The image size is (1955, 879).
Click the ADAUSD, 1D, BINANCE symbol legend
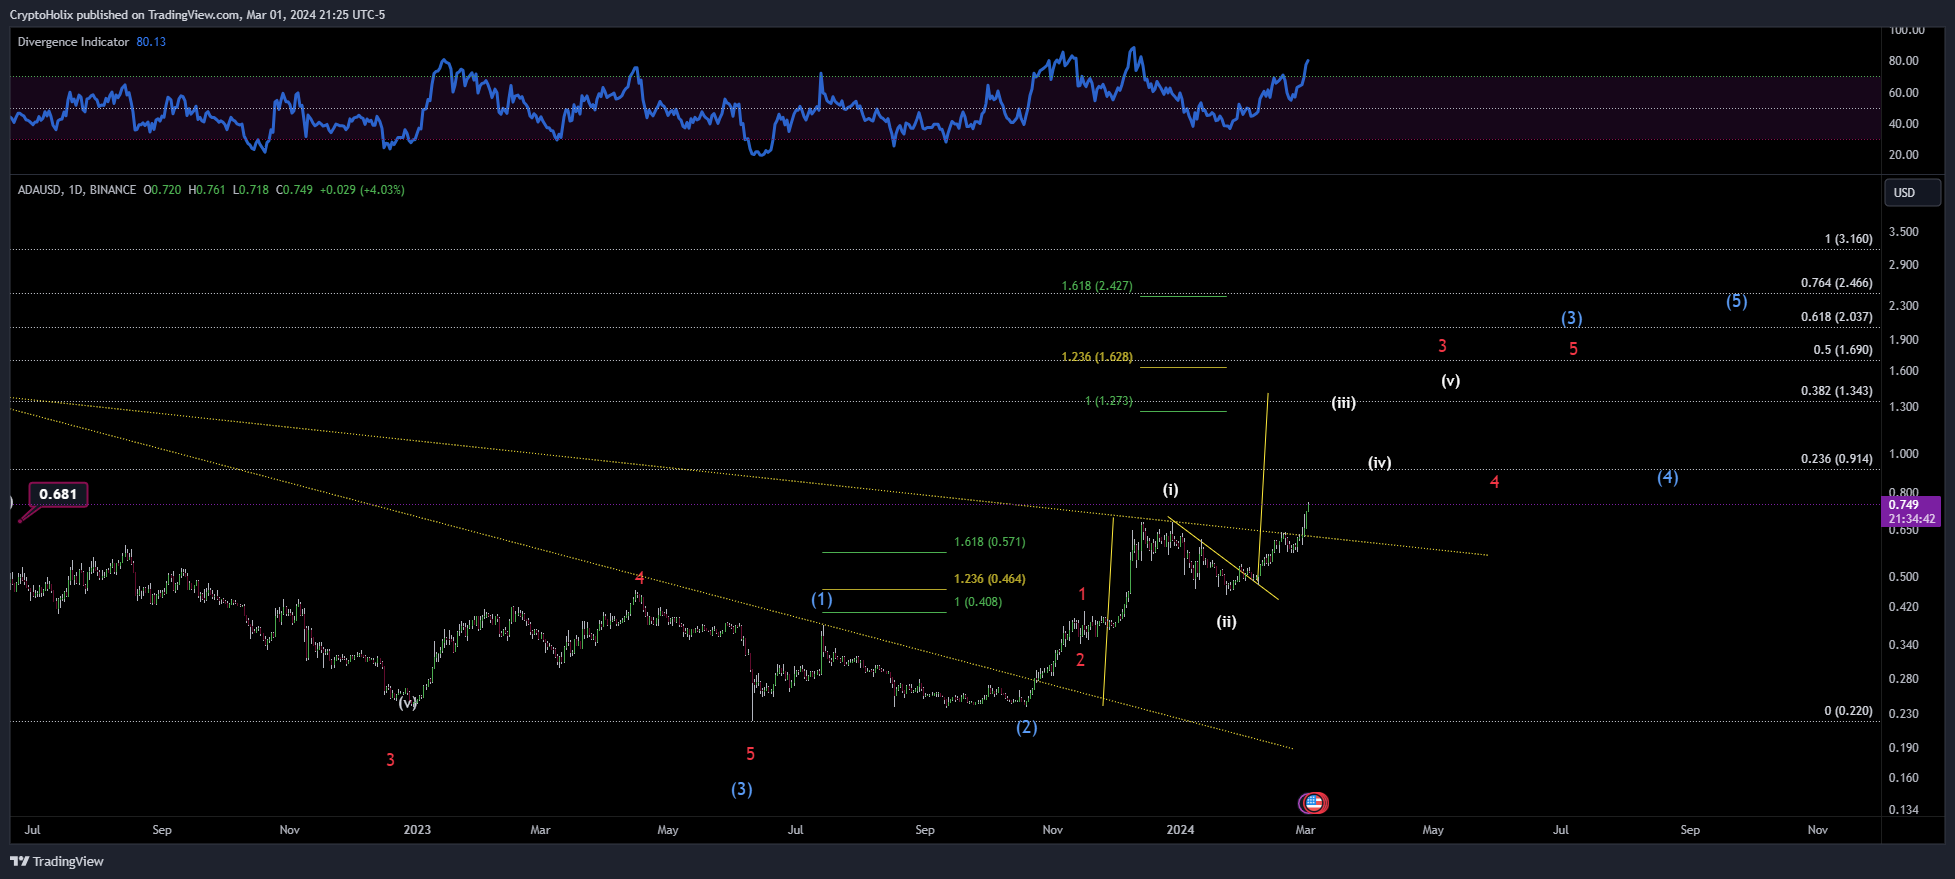[x=77, y=190]
